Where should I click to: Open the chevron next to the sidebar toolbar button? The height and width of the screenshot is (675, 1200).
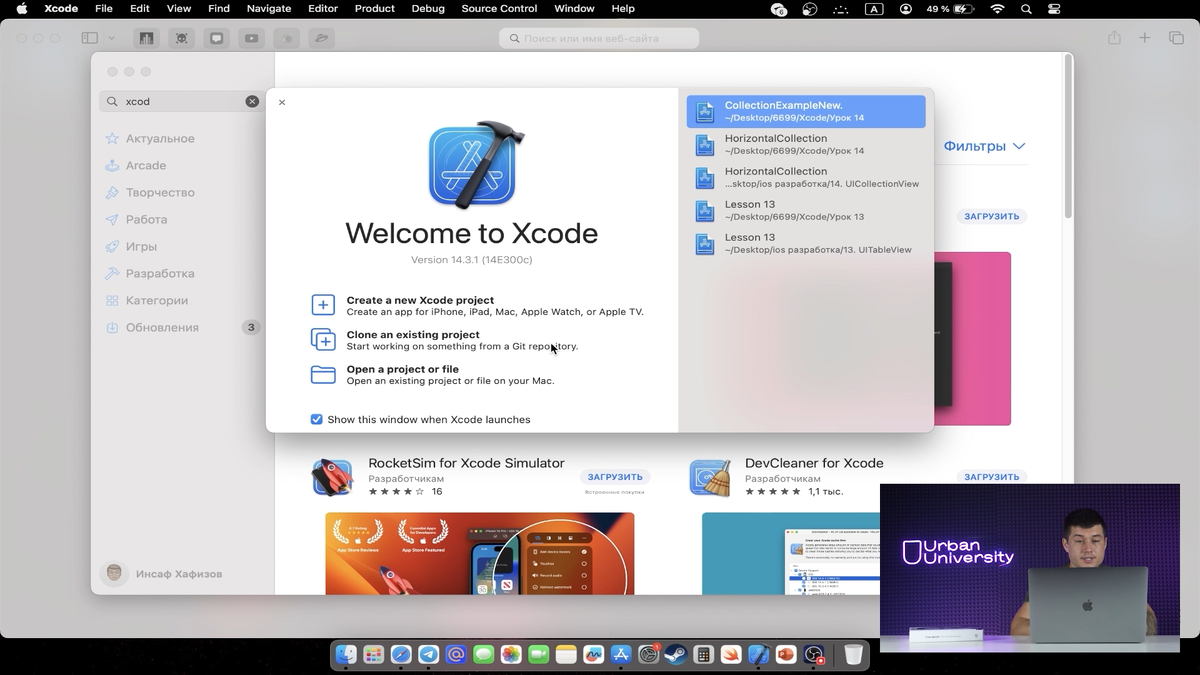point(110,37)
